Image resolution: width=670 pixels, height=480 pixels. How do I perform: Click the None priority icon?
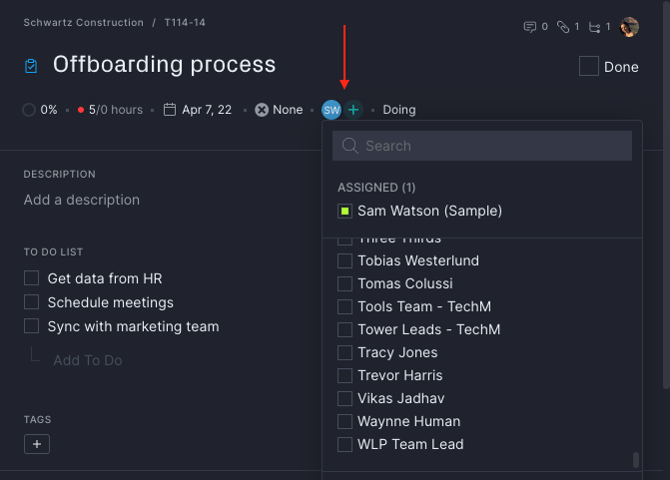pyautogui.click(x=262, y=110)
